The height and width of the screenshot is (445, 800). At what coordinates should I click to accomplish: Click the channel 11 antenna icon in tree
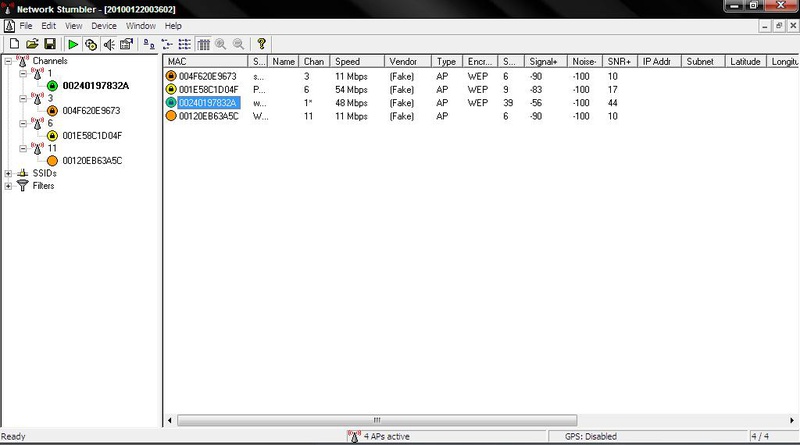click(x=37, y=149)
